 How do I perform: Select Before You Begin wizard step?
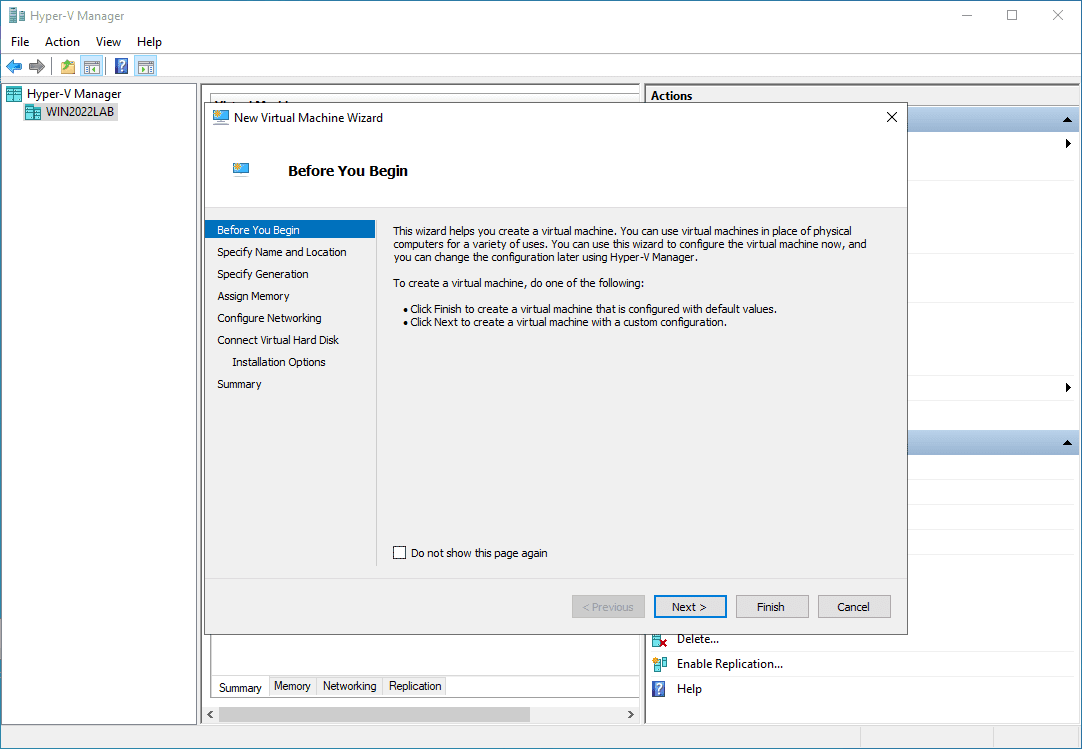coord(290,230)
